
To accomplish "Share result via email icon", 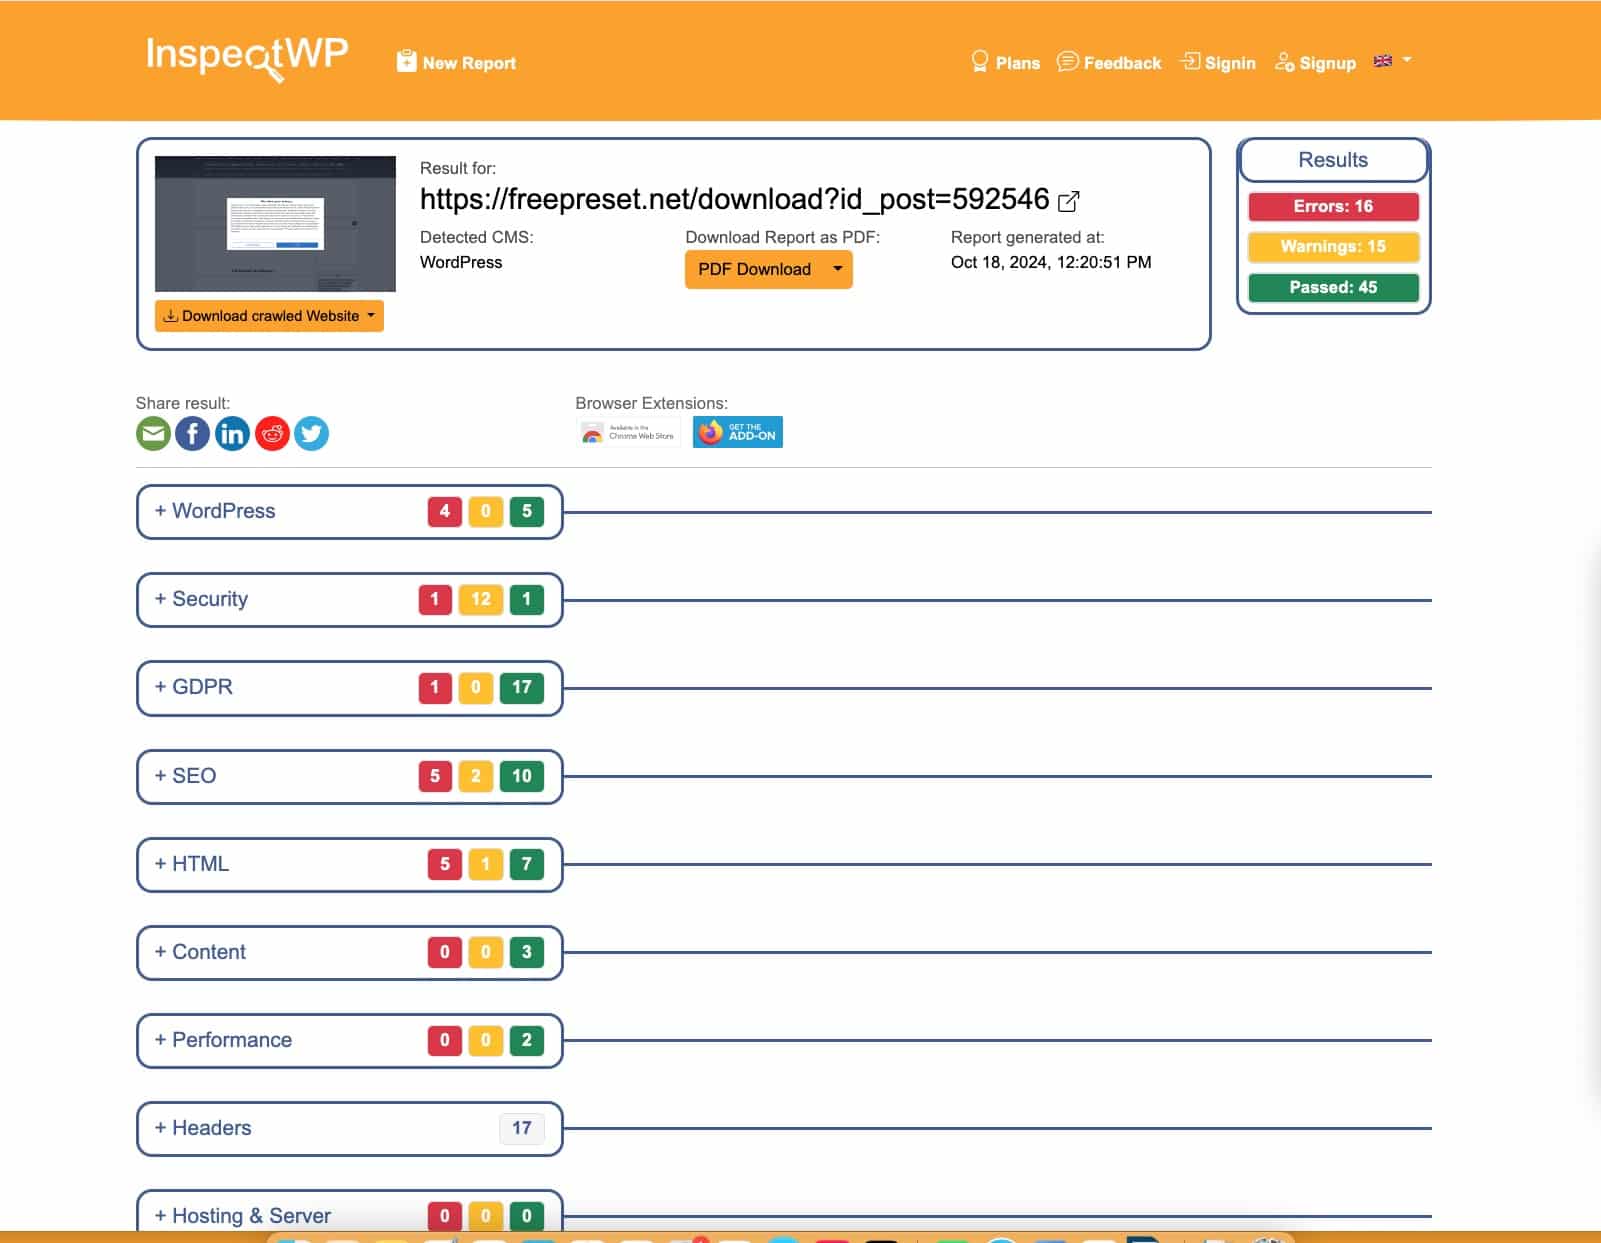I will click(x=153, y=433).
